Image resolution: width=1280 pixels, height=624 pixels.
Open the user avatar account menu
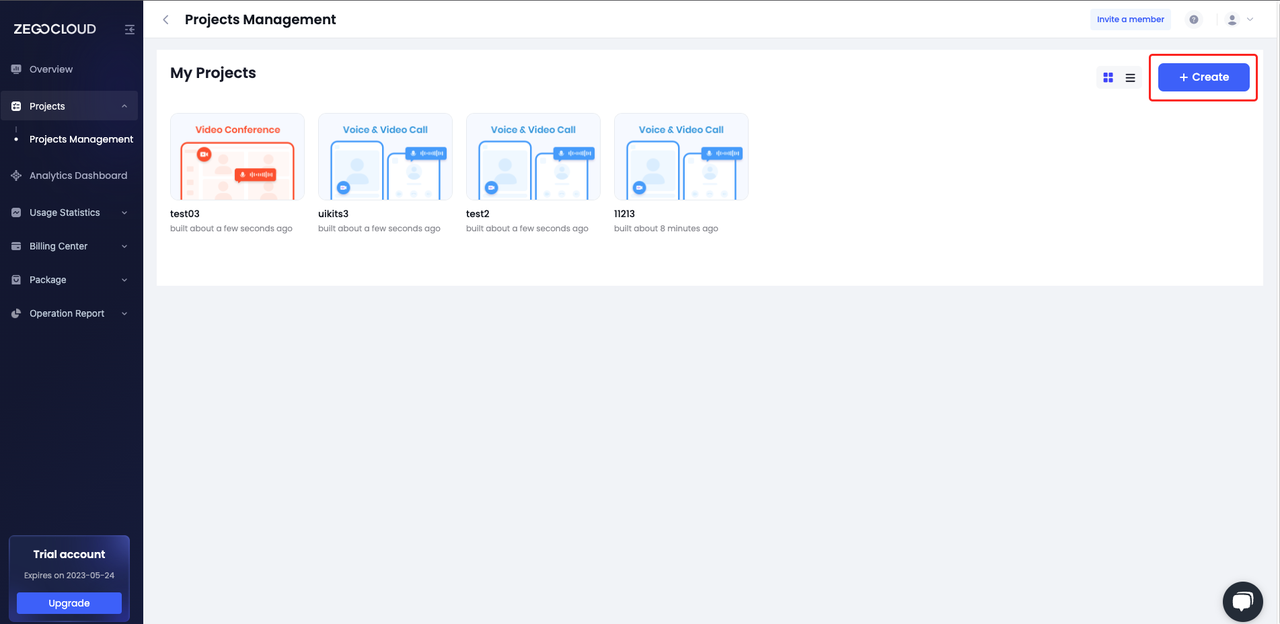tap(1240, 20)
